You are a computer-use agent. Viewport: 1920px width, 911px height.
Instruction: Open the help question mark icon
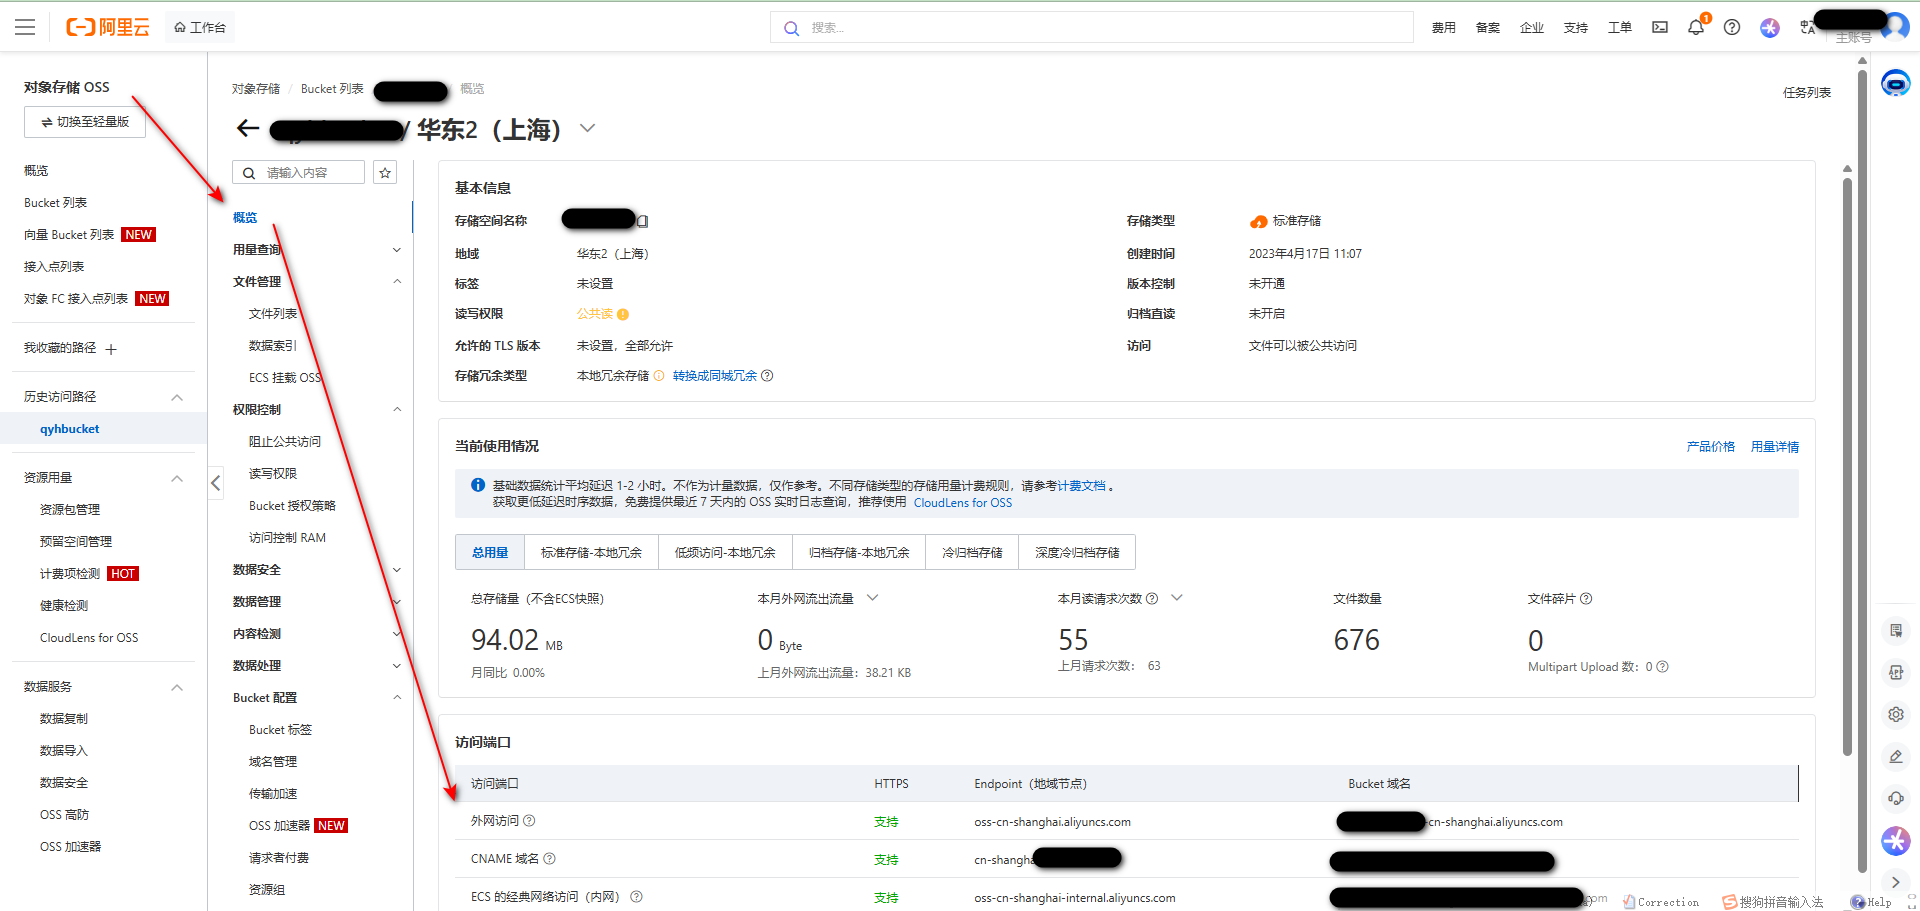pos(1732,27)
